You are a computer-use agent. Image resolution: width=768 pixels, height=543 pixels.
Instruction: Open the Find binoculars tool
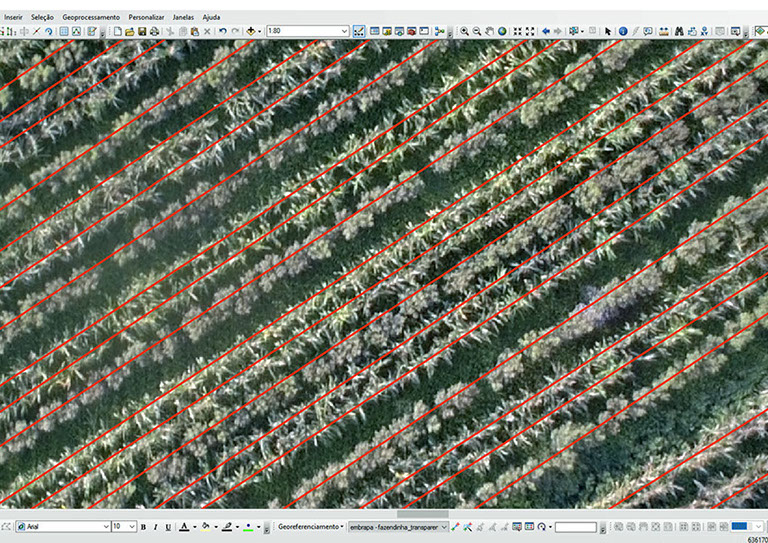(x=679, y=32)
